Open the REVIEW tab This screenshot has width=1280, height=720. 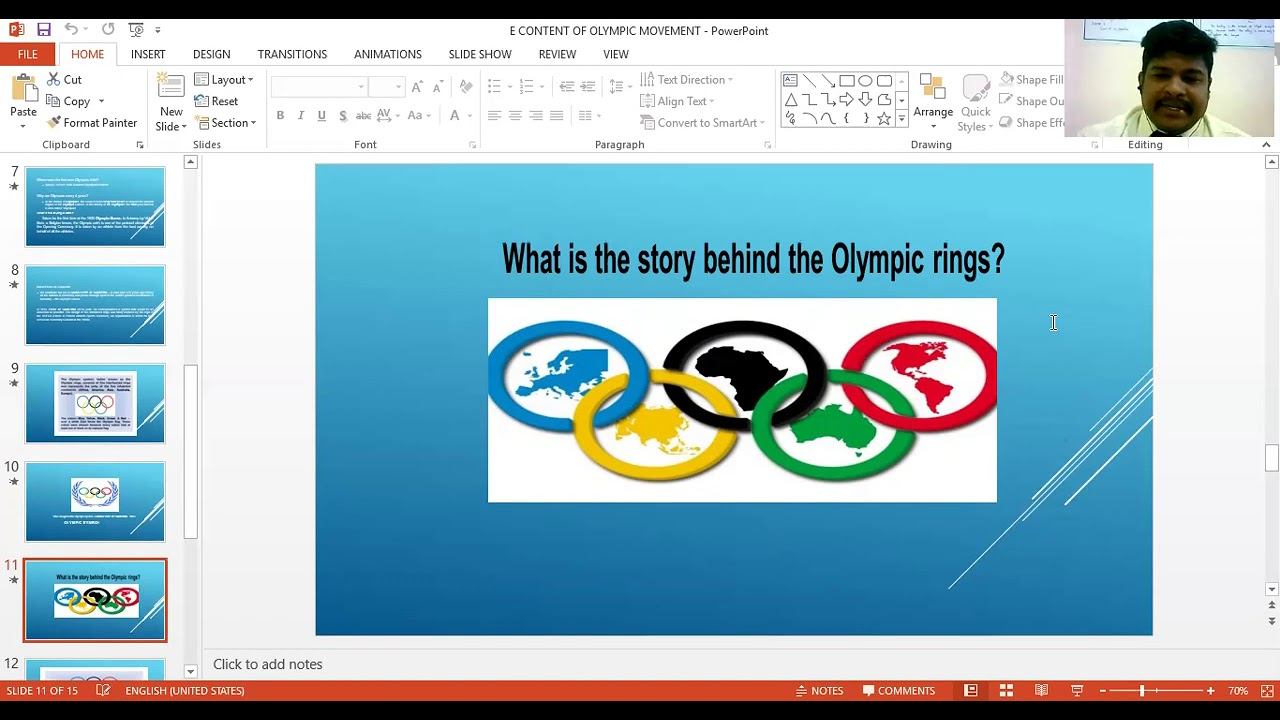(x=557, y=54)
